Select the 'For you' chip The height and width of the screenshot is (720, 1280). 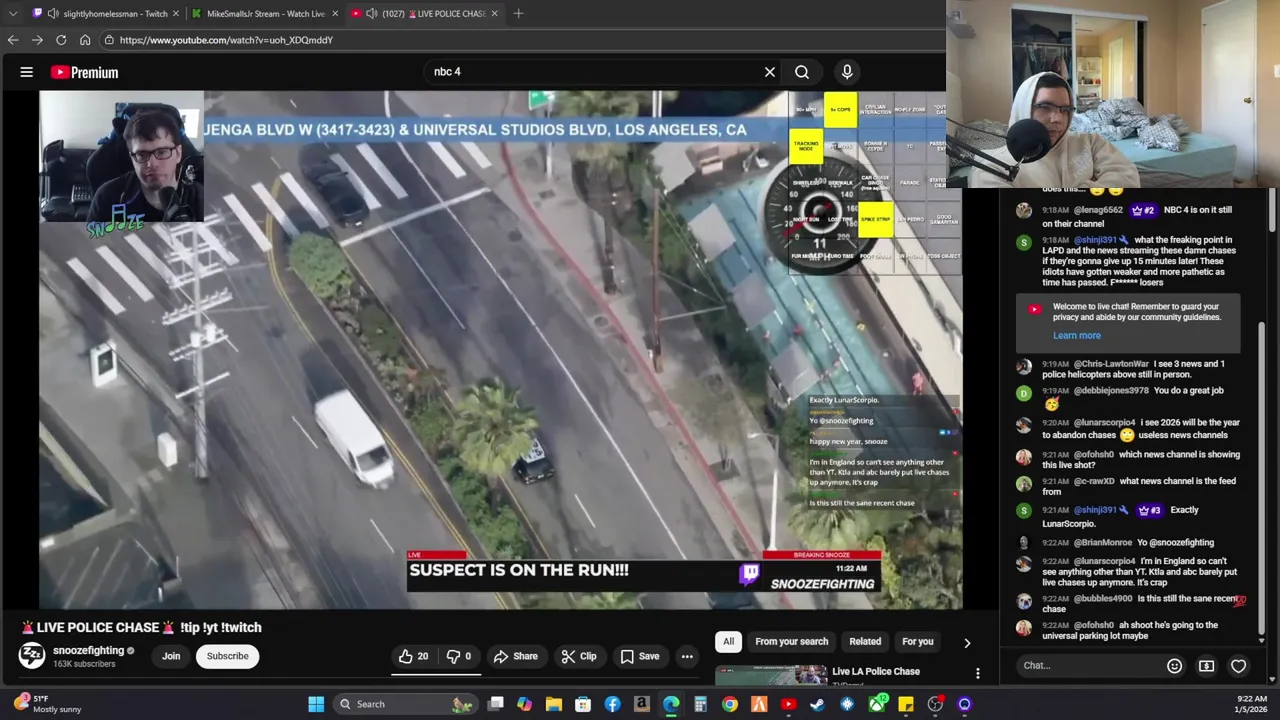[x=917, y=642]
